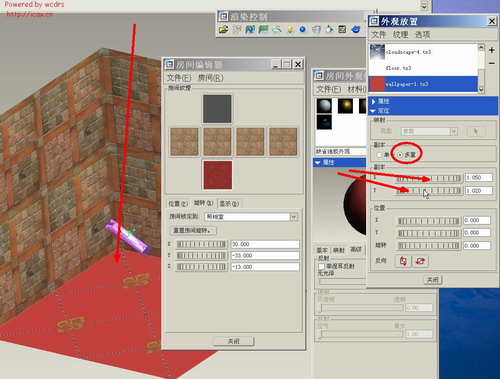Switch to the 位置 tab in room editor
The width and height of the screenshot is (500, 379).
[178, 203]
